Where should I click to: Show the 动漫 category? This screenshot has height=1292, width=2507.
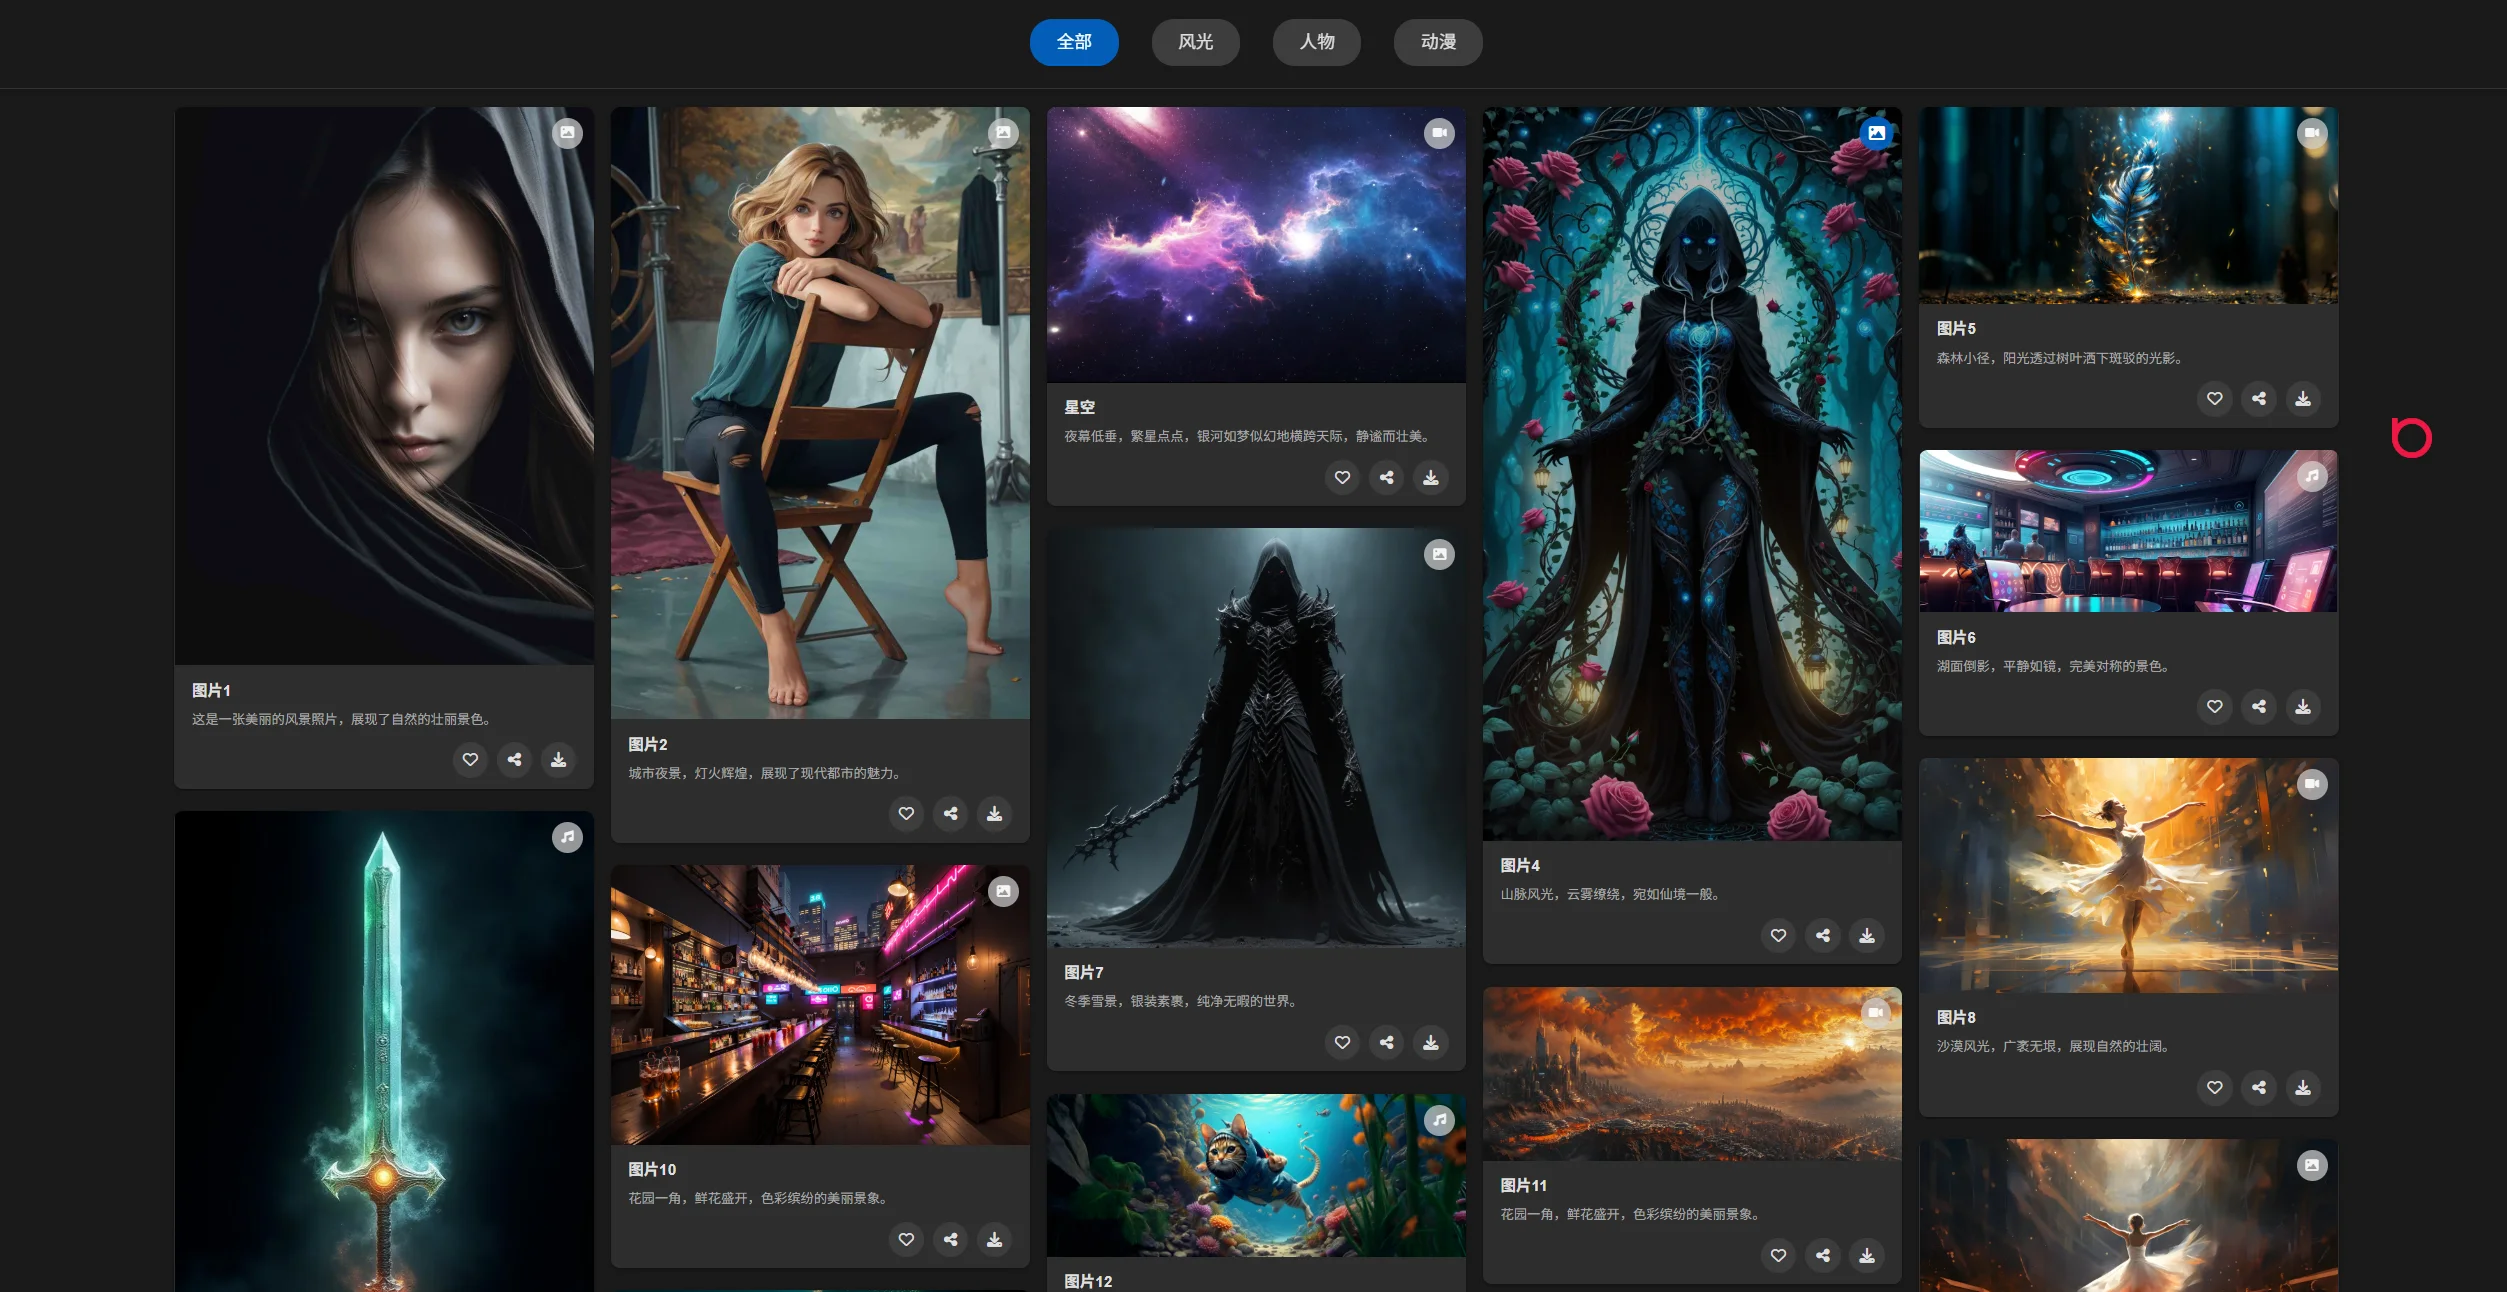tap(1437, 42)
